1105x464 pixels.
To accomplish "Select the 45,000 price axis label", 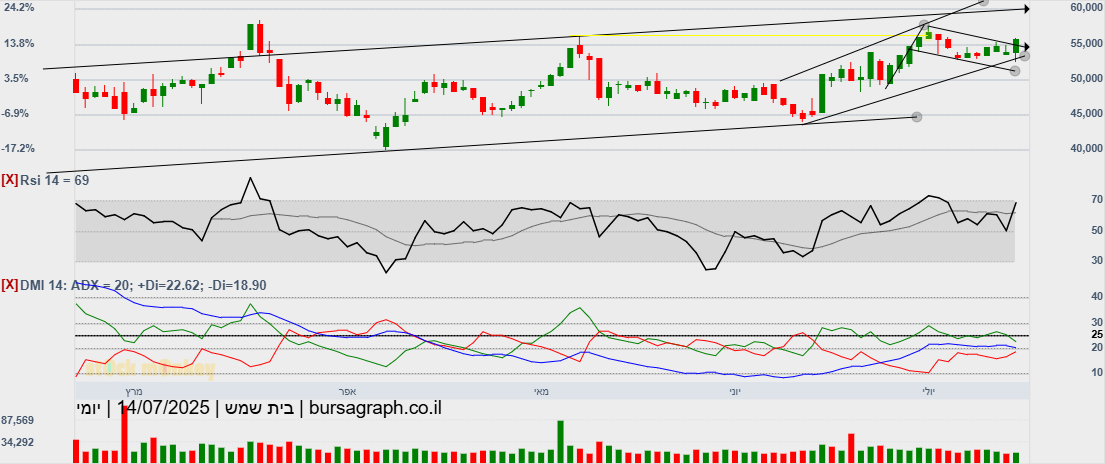I will coord(1085,114).
